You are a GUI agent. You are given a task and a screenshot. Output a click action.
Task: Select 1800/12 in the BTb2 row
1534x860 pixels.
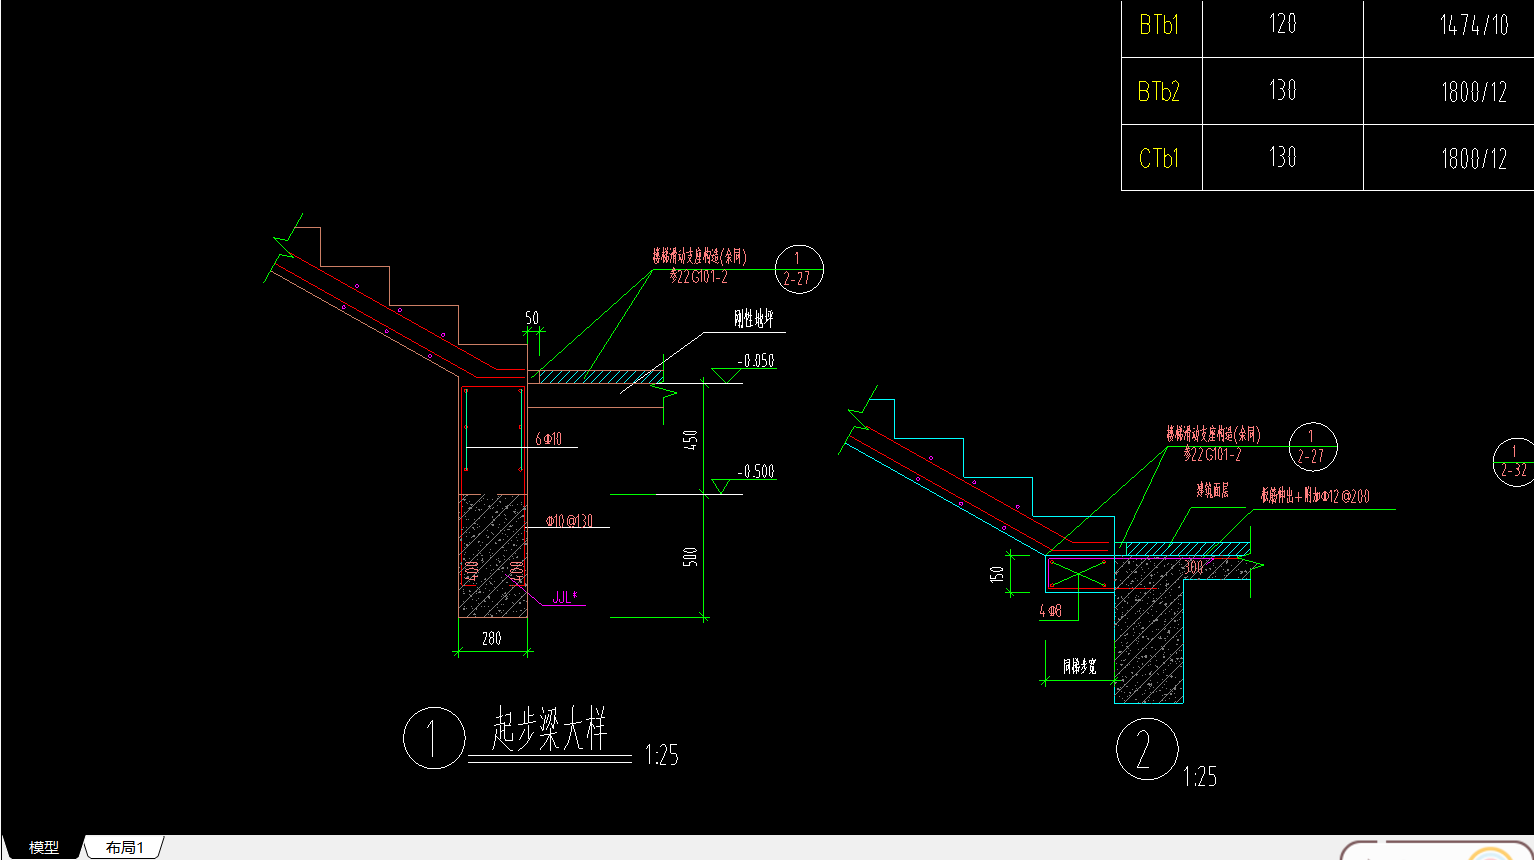pyautogui.click(x=1474, y=93)
